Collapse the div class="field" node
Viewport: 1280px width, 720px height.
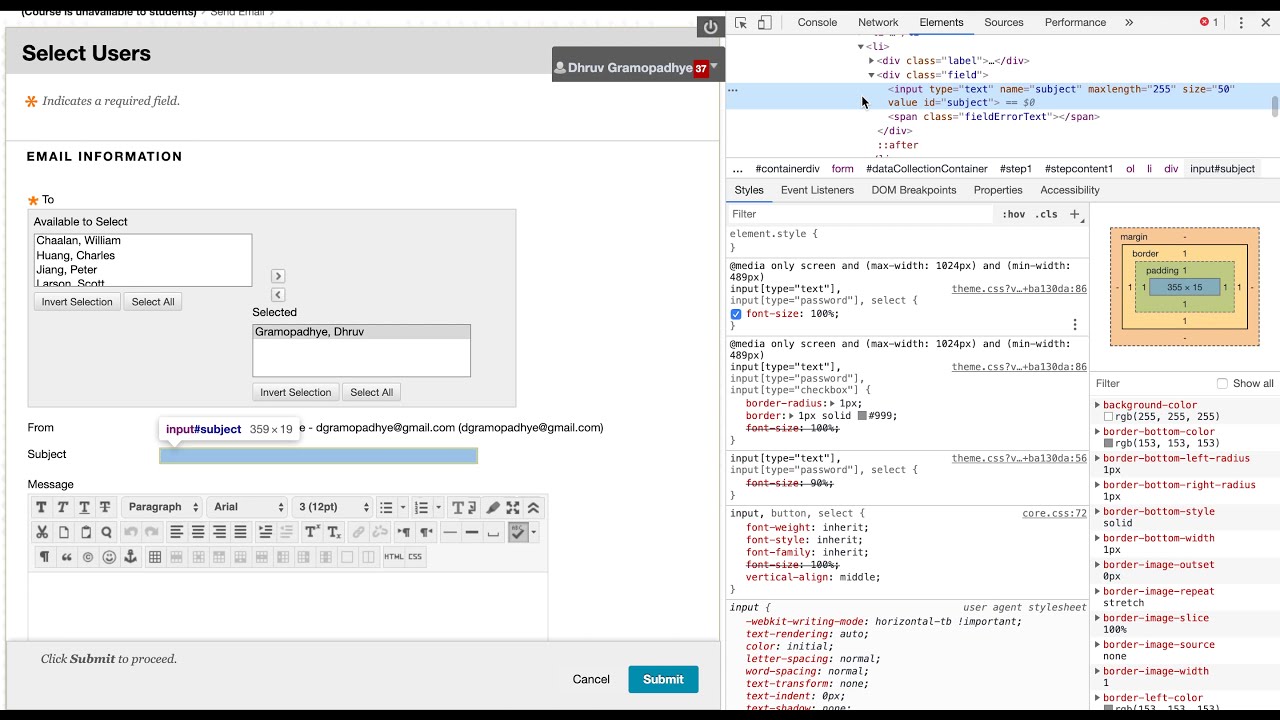point(871,75)
